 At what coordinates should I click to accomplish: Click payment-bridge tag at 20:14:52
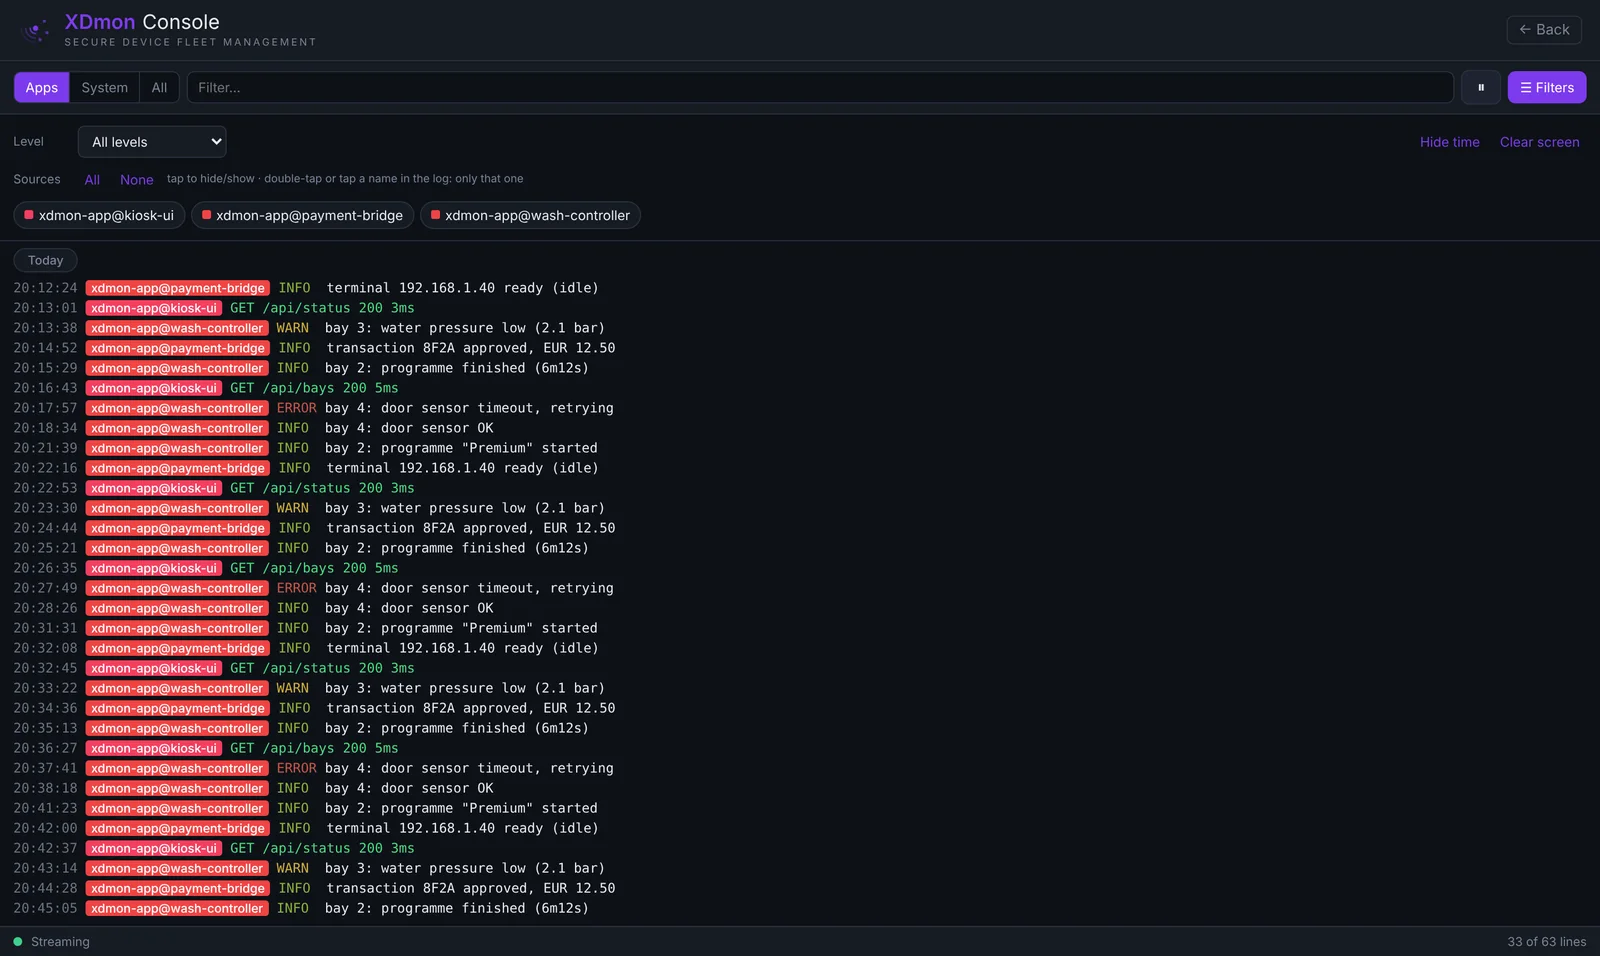[178, 348]
